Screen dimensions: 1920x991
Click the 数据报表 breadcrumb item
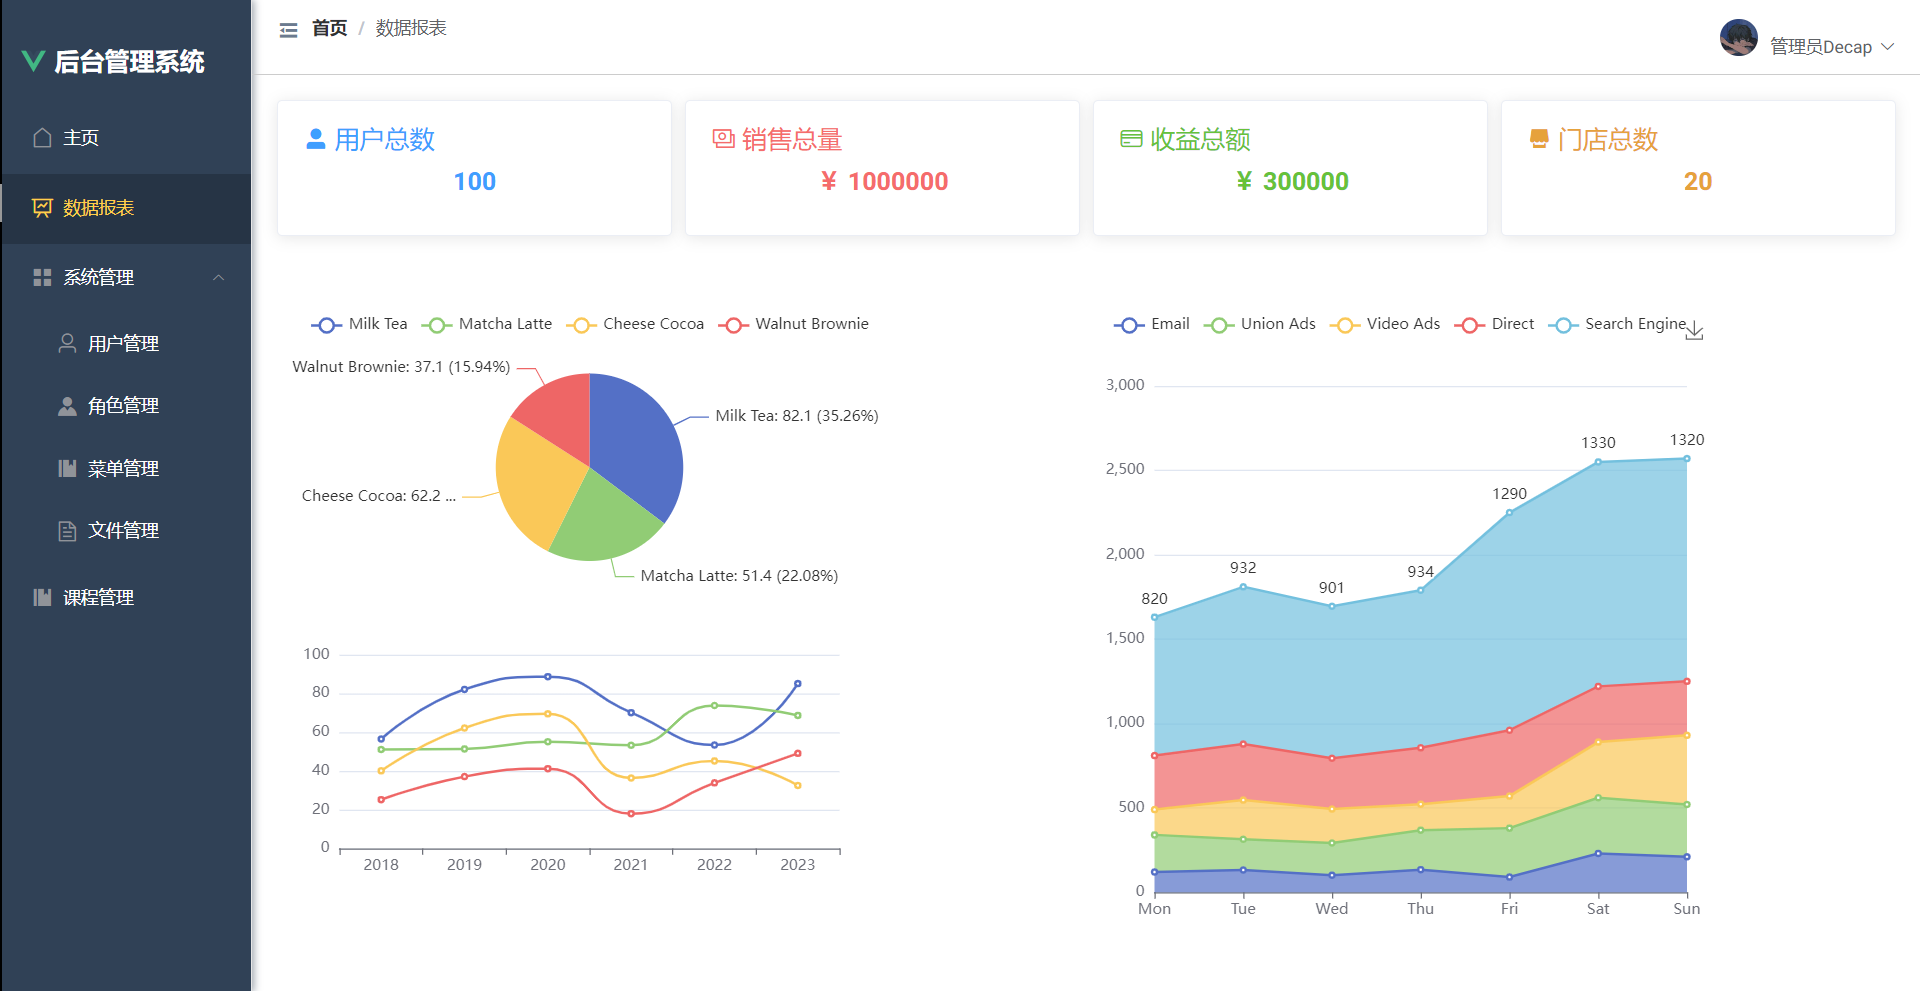[x=411, y=28]
